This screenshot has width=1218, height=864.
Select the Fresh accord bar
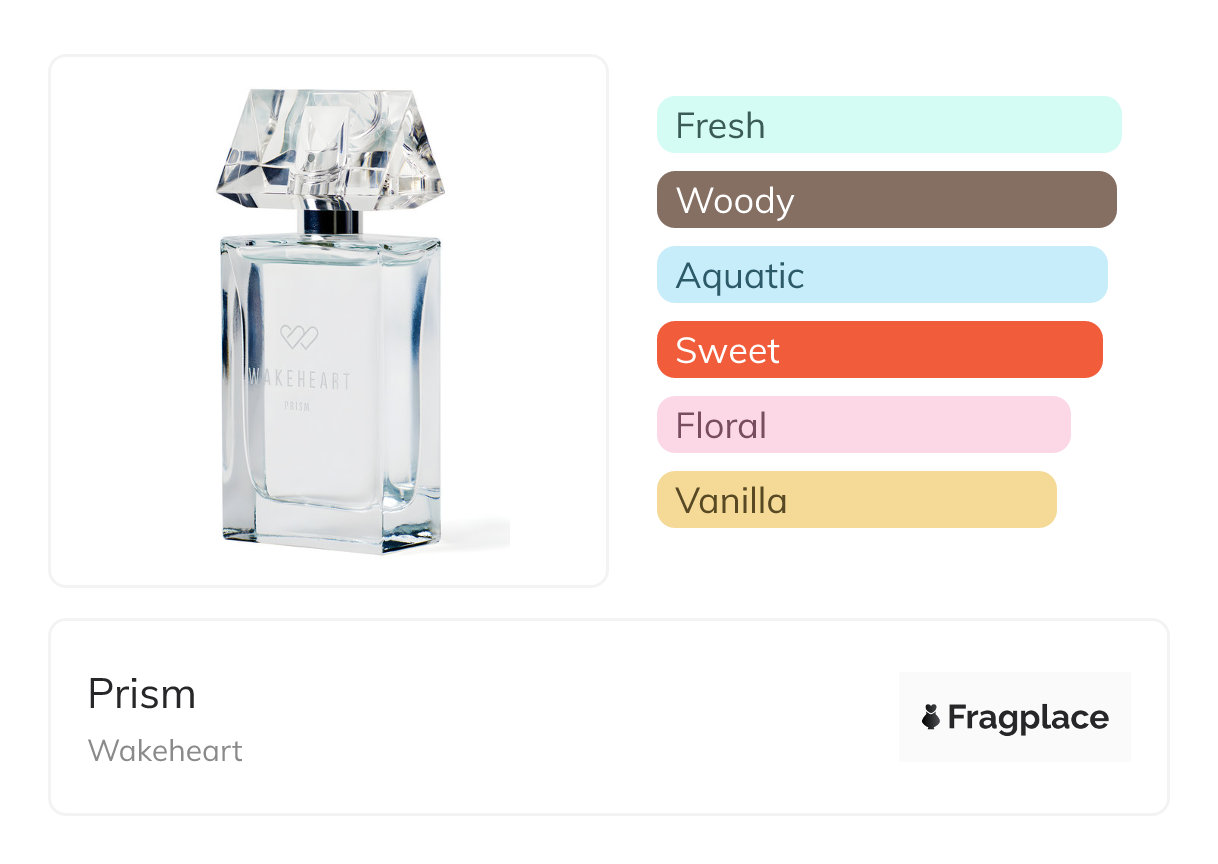tap(889, 125)
